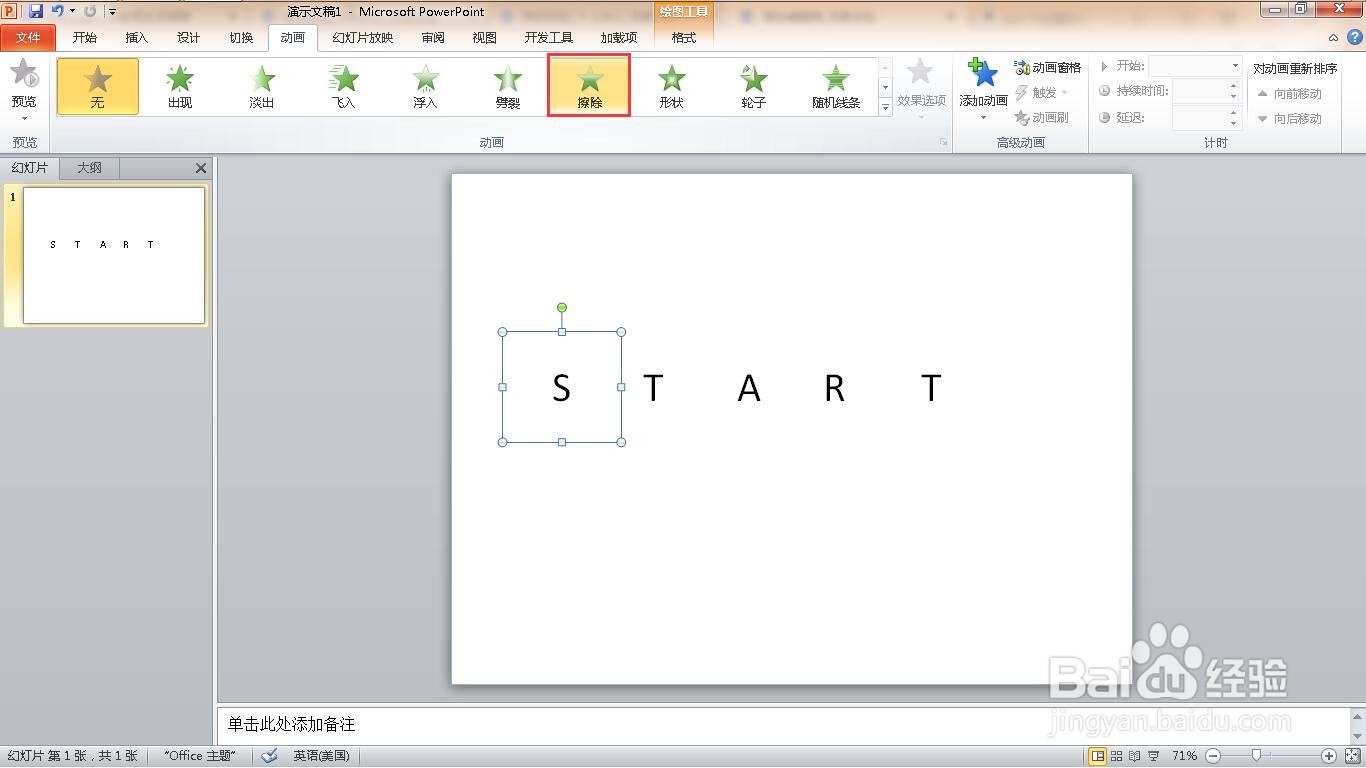Open the 开始 (Start) timing combo box

pos(1195,66)
